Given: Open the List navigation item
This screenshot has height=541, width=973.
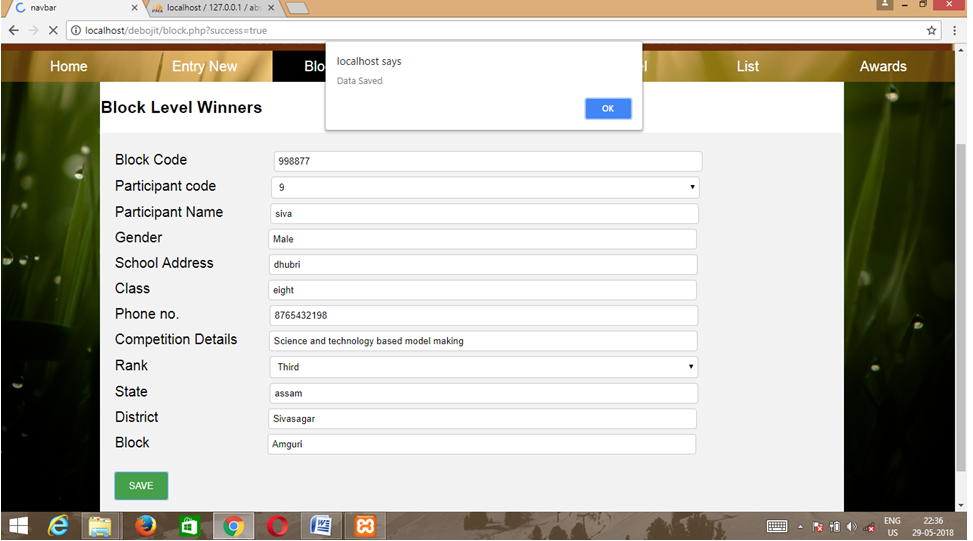Looking at the screenshot, I should pyautogui.click(x=747, y=66).
